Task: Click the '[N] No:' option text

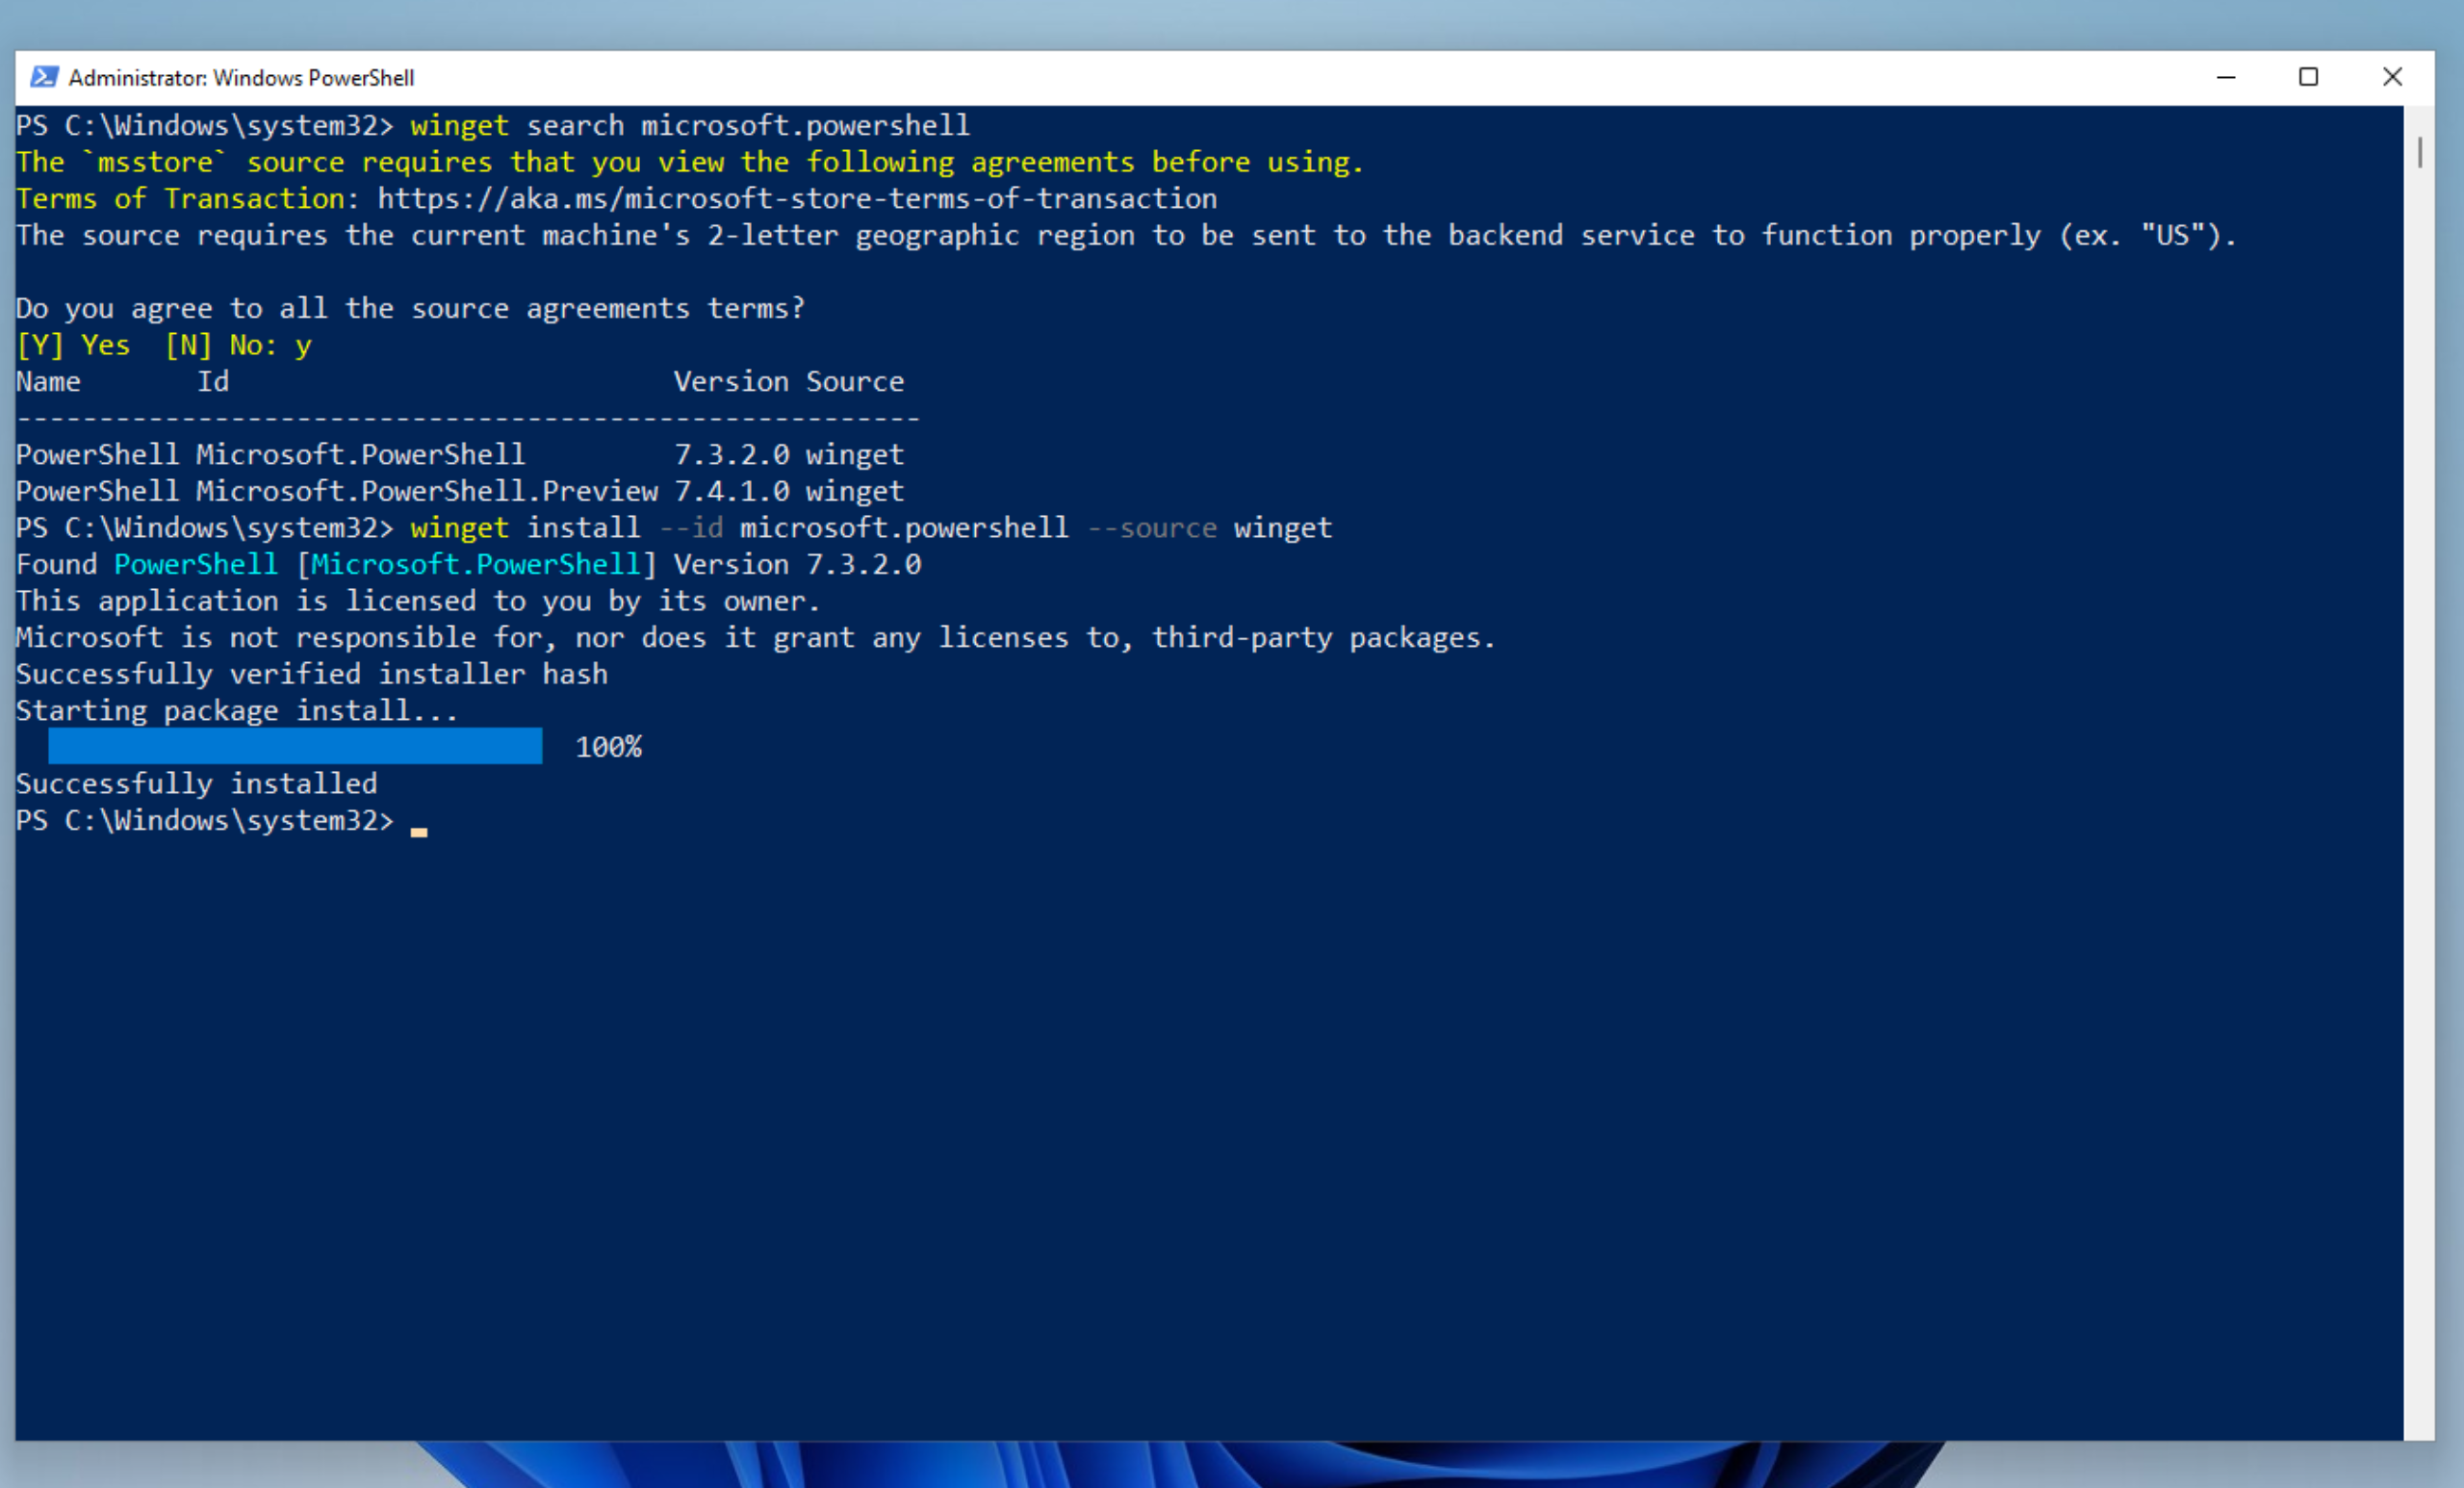Action: tap(221, 345)
